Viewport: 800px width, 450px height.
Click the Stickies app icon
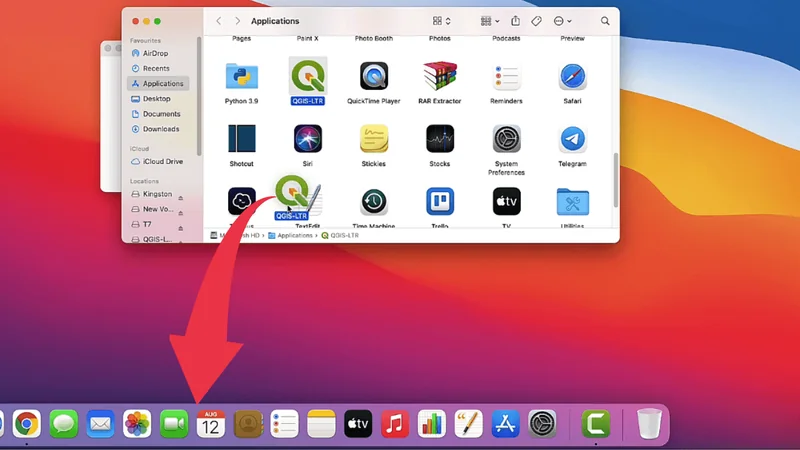374,139
